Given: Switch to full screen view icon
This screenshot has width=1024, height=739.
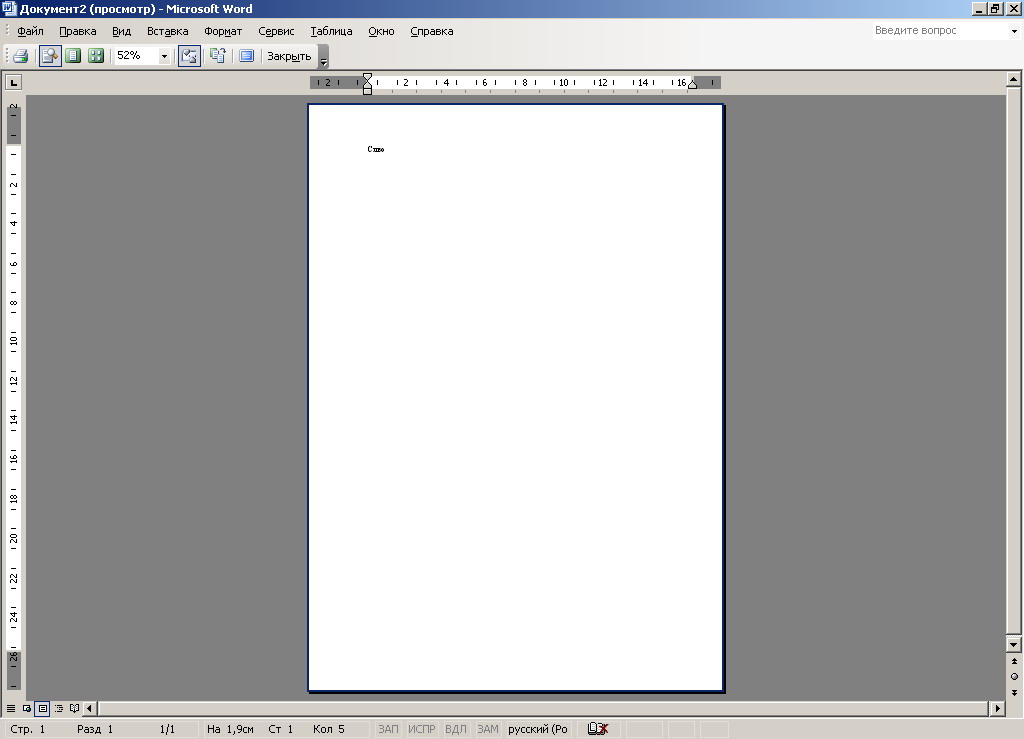Looking at the screenshot, I should tap(246, 56).
